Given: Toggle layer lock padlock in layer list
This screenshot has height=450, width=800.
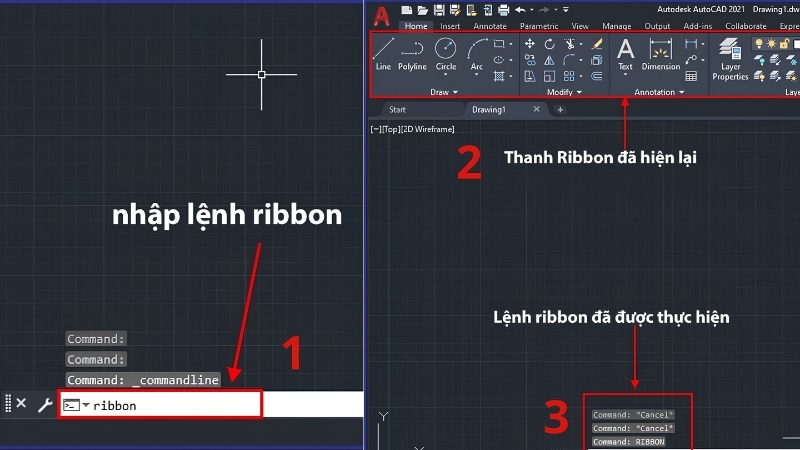Looking at the screenshot, I should (784, 44).
